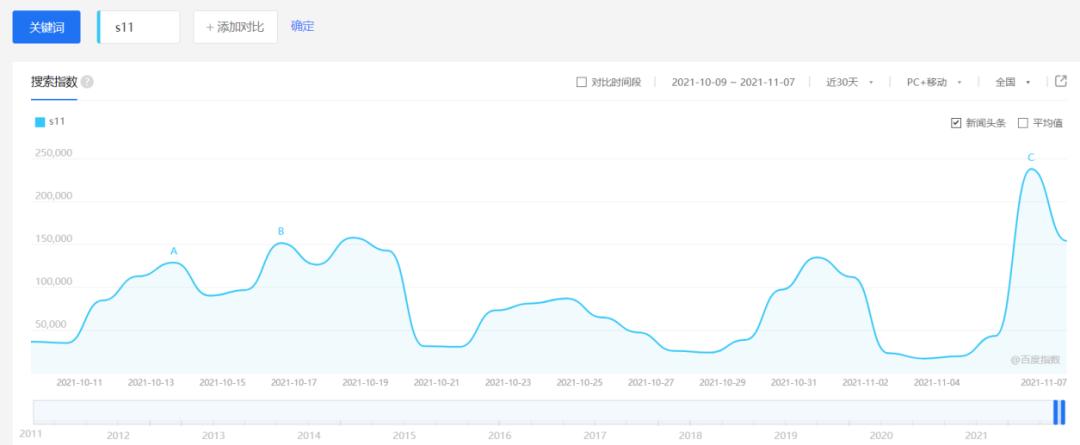Click the help icon beside 搜索指数
Screen dimensions: 1080x445
87,82
